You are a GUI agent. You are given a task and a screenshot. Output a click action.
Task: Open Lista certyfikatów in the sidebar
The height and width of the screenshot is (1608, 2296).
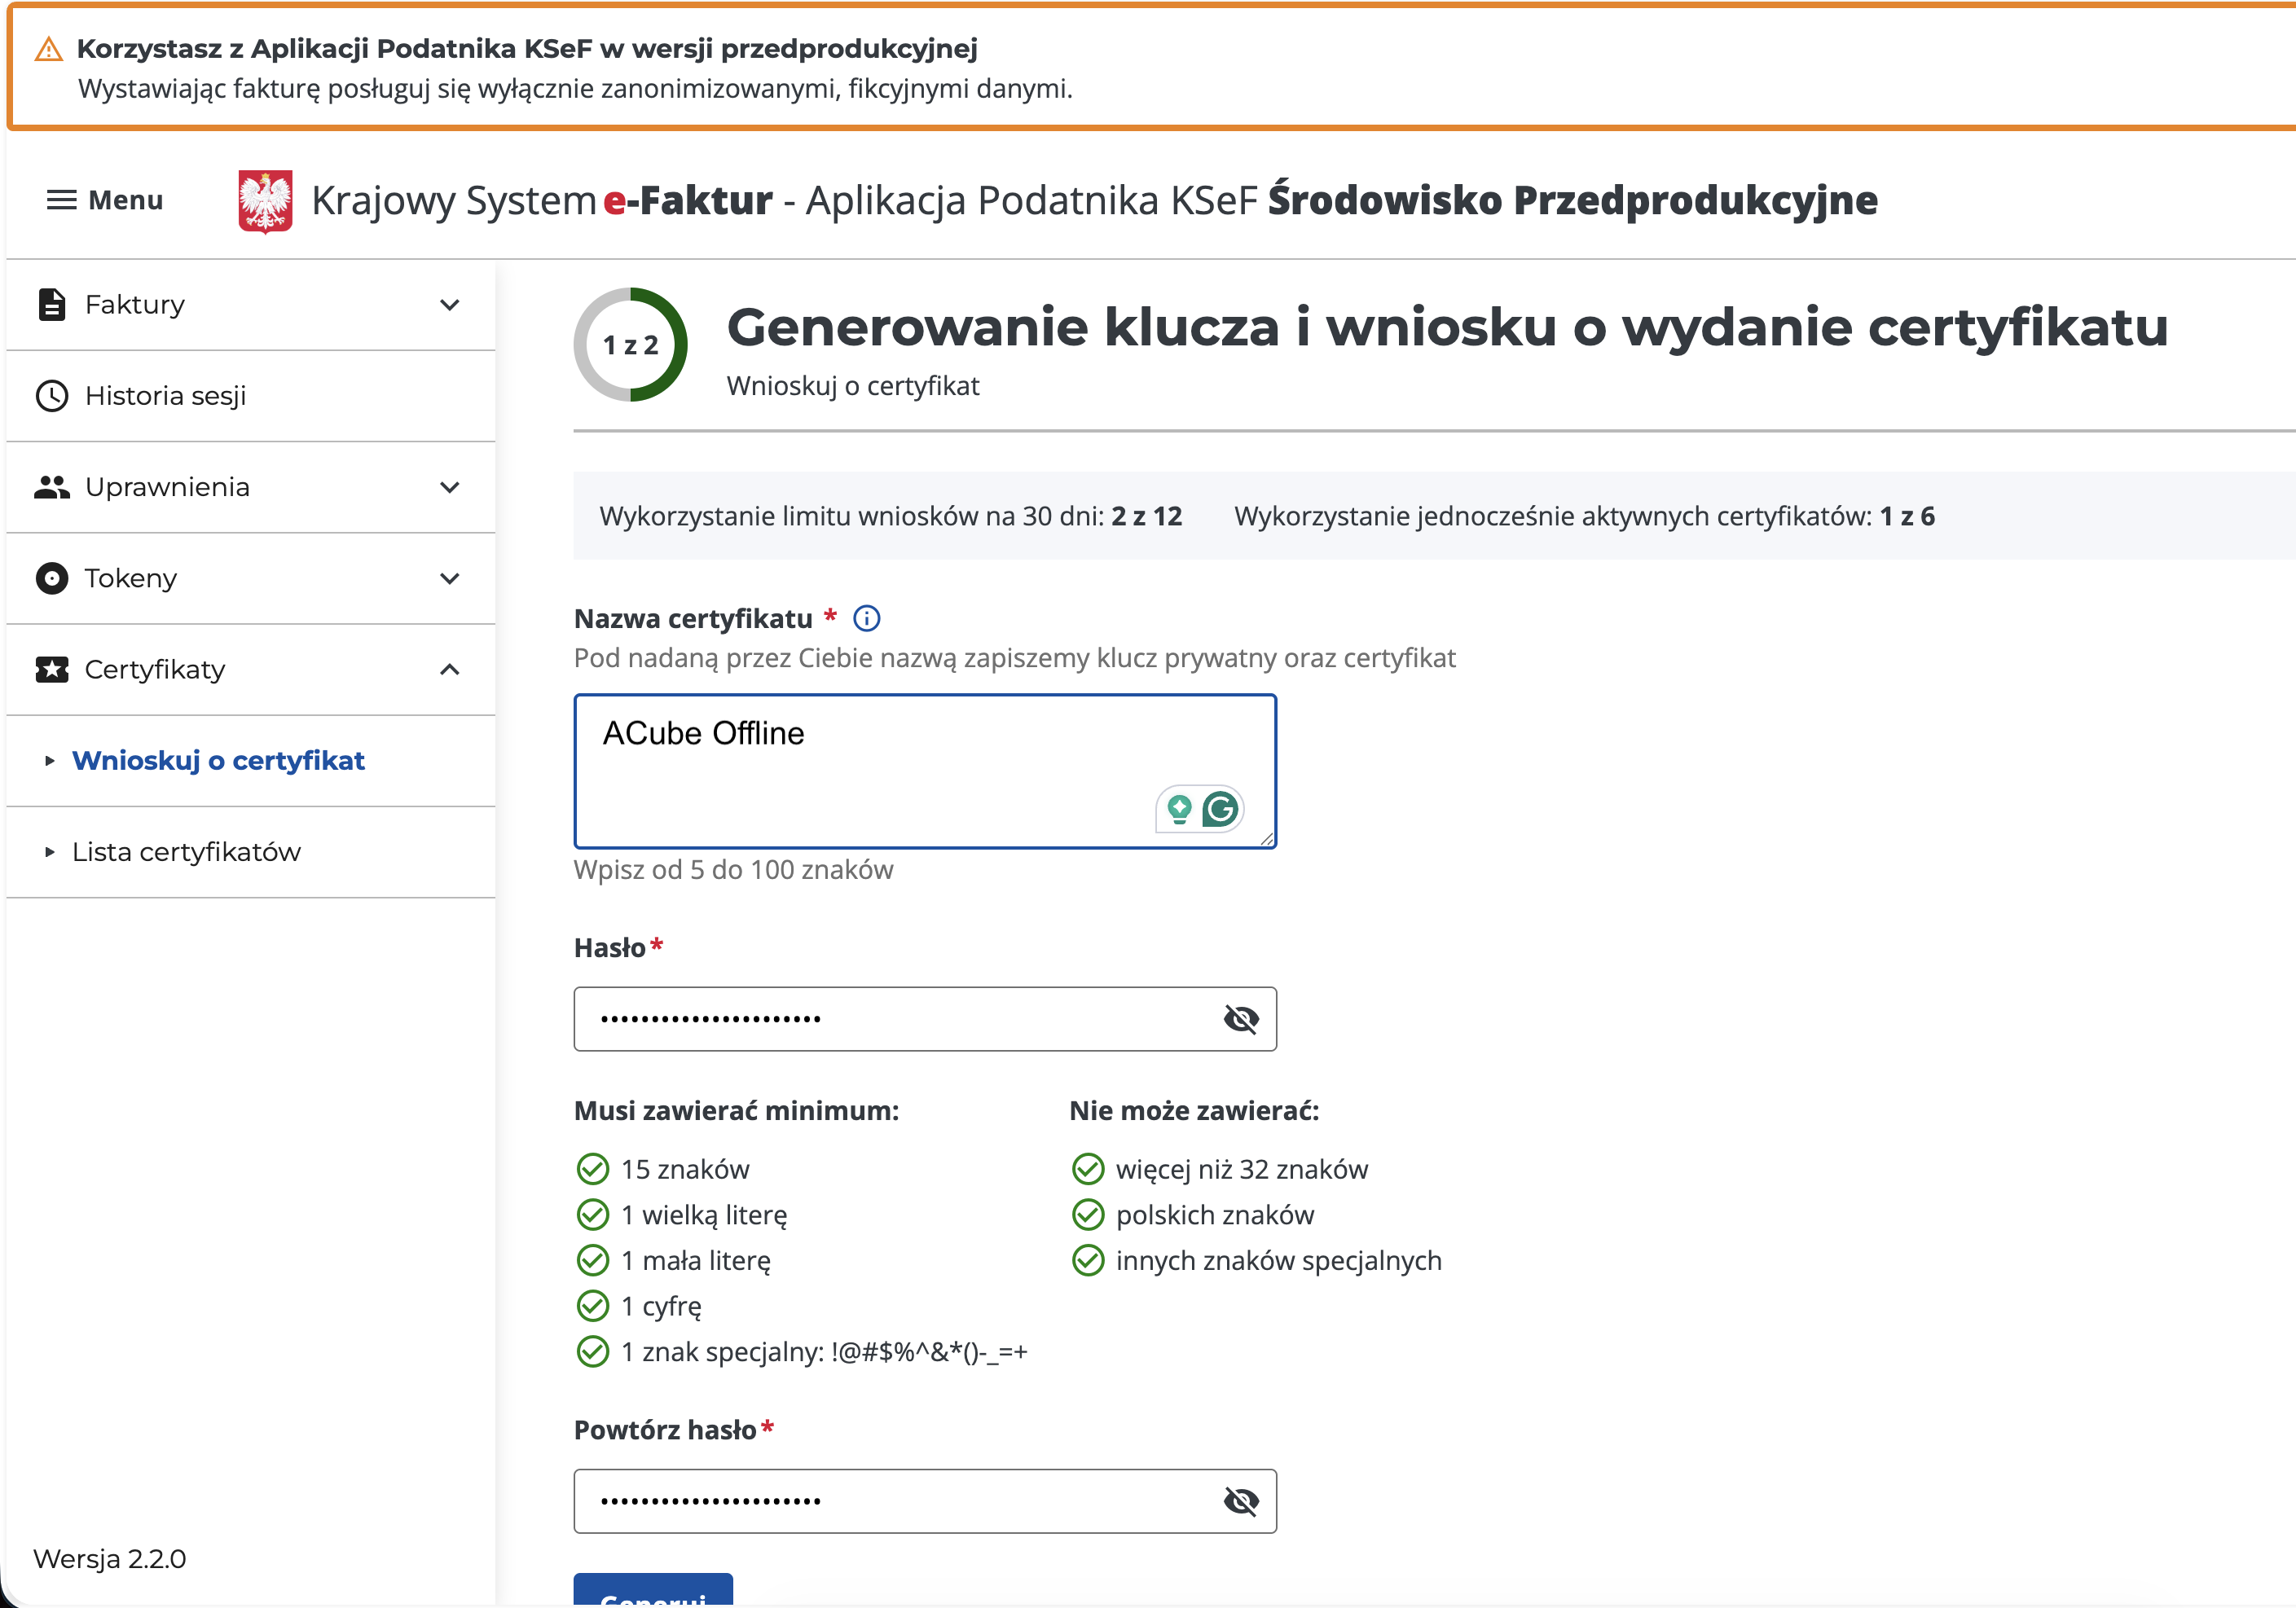tap(186, 852)
